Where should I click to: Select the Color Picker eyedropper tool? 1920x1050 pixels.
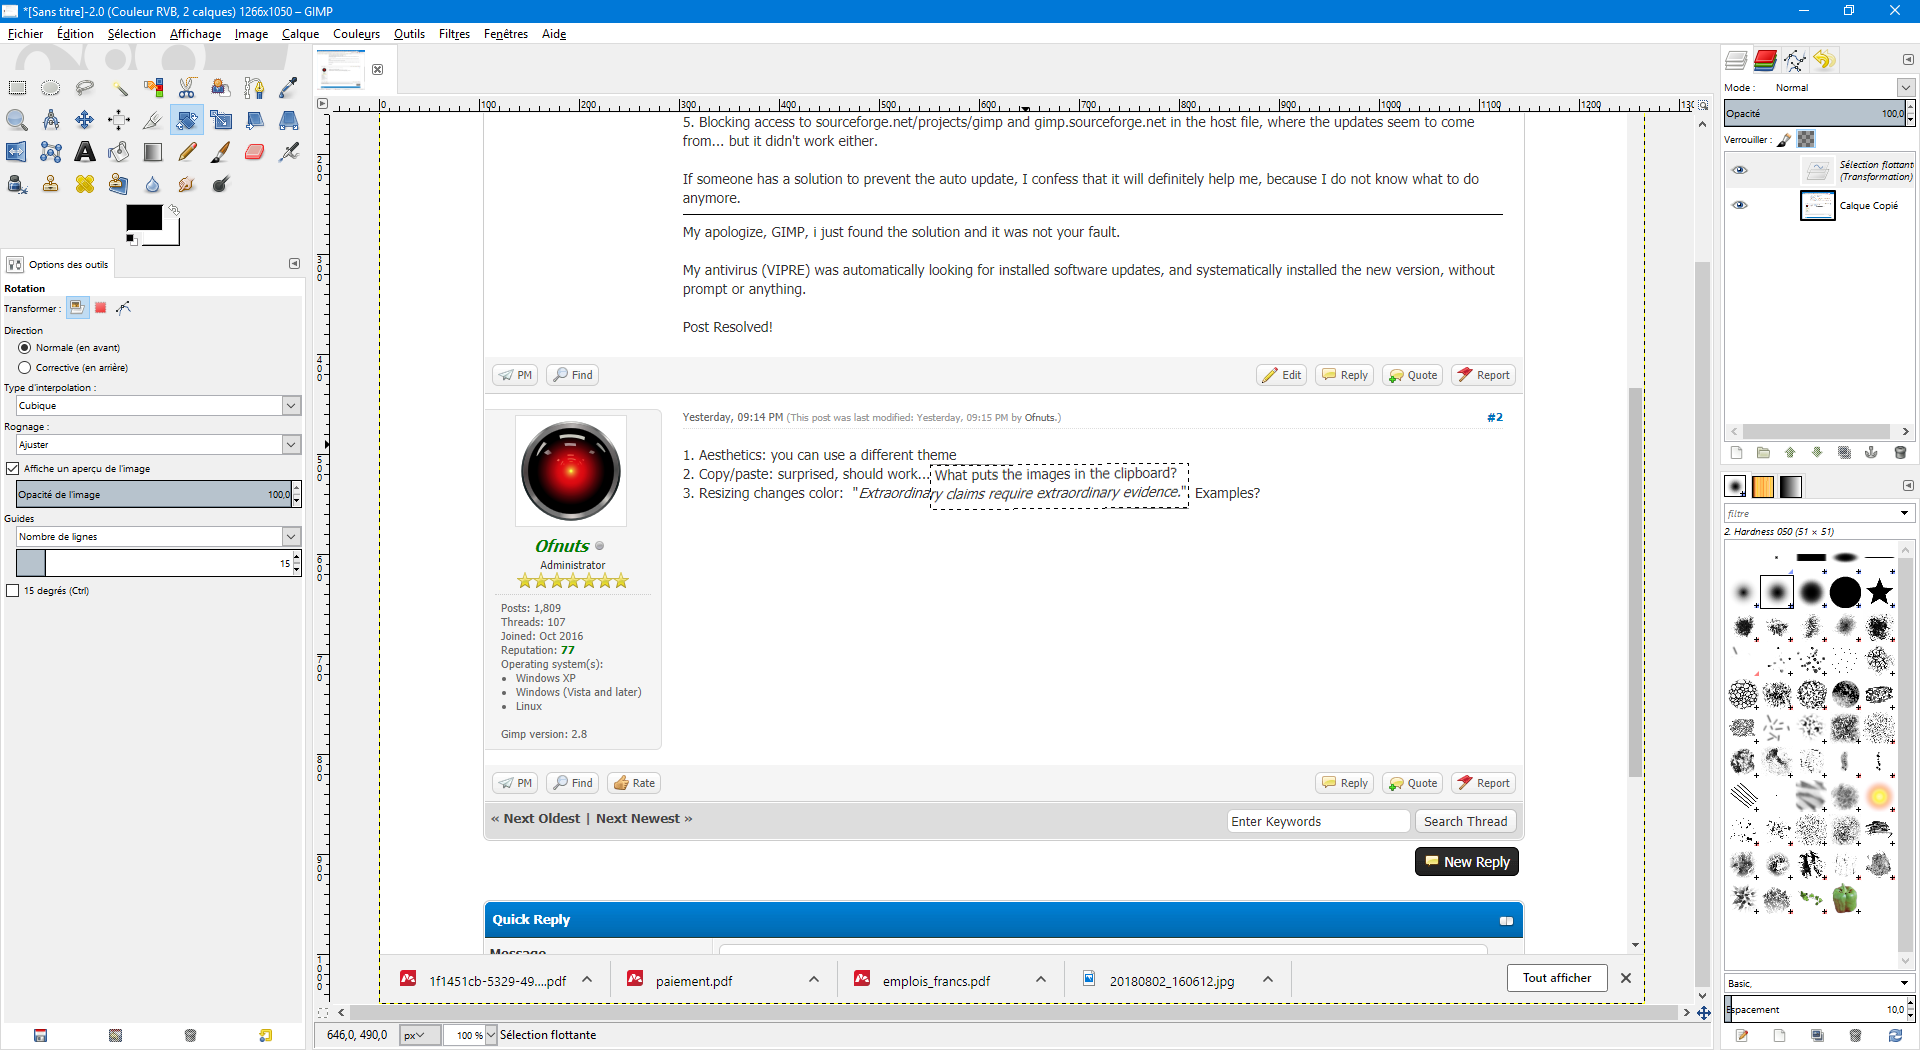(289, 88)
